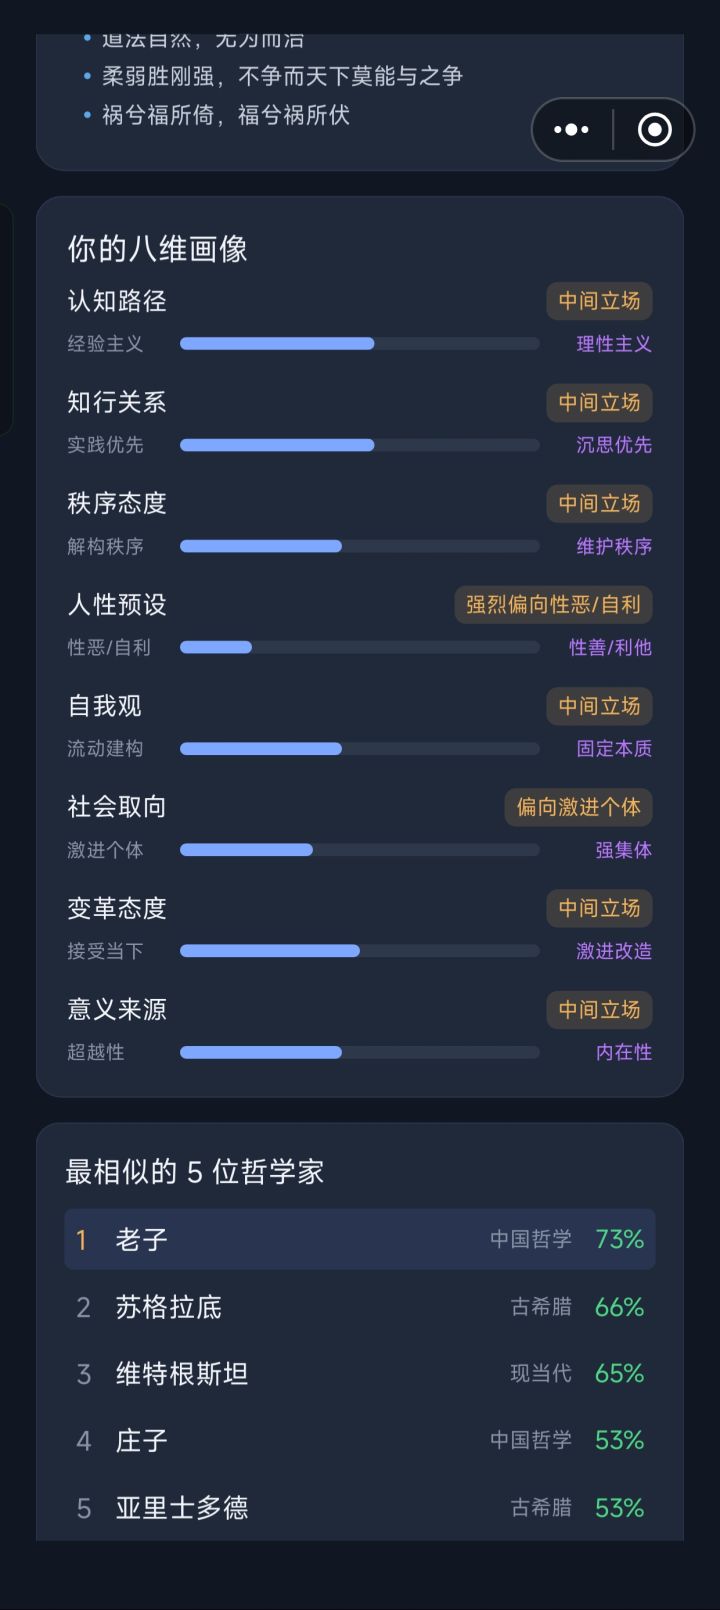The width and height of the screenshot is (720, 1610).
Task: Open 维特根斯坦 philosopher row
Action: 360,1374
